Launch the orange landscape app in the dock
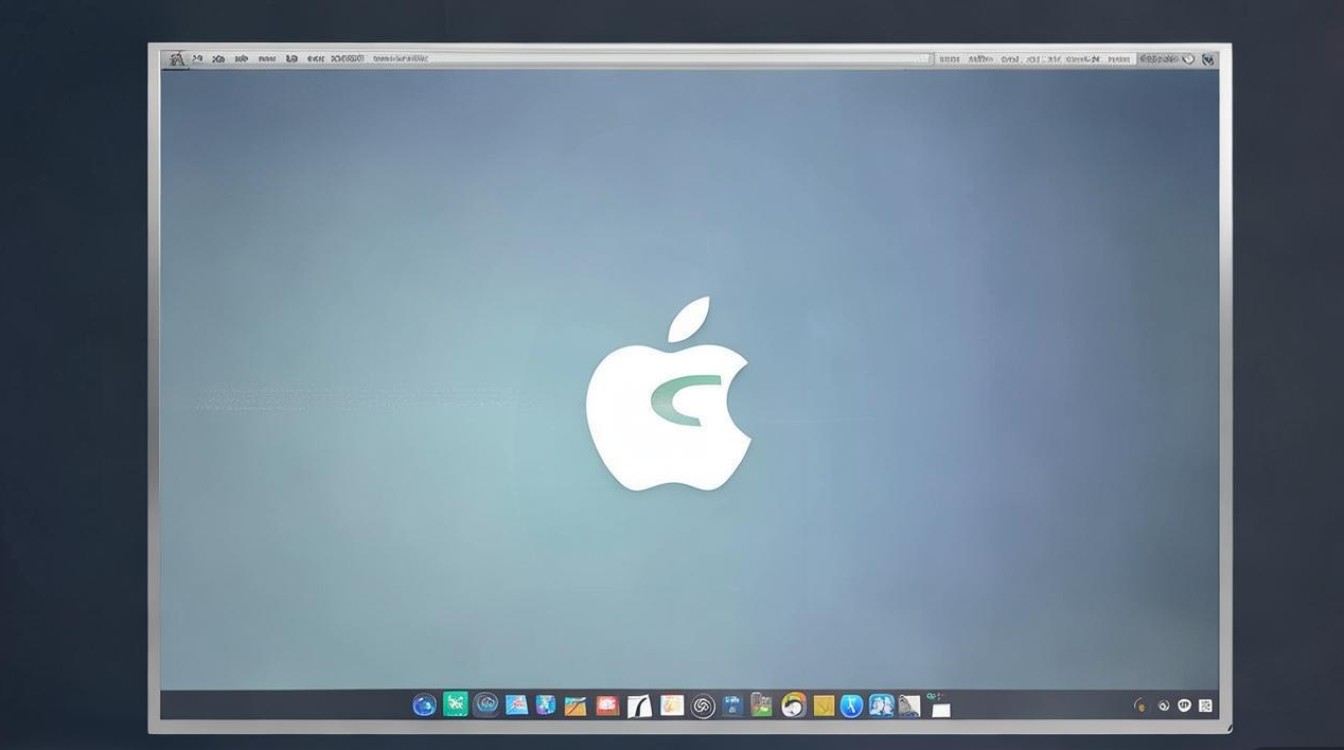1344x750 pixels. click(x=575, y=706)
